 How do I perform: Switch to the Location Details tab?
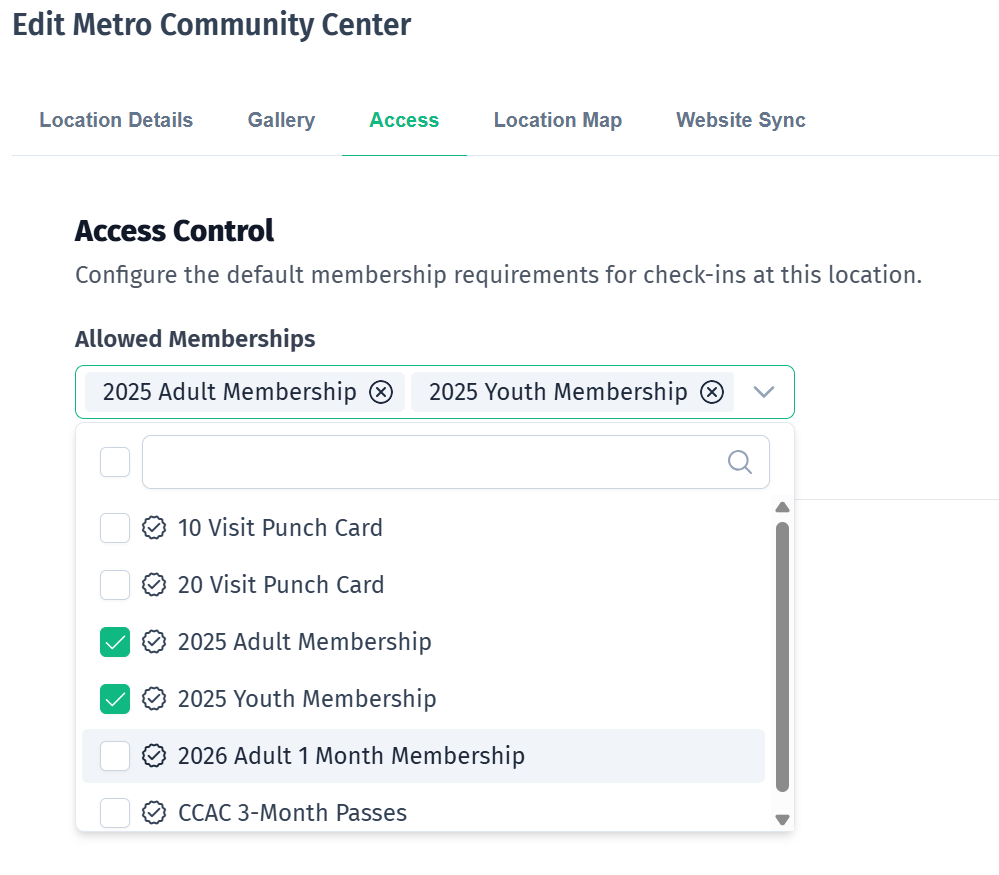tap(116, 120)
